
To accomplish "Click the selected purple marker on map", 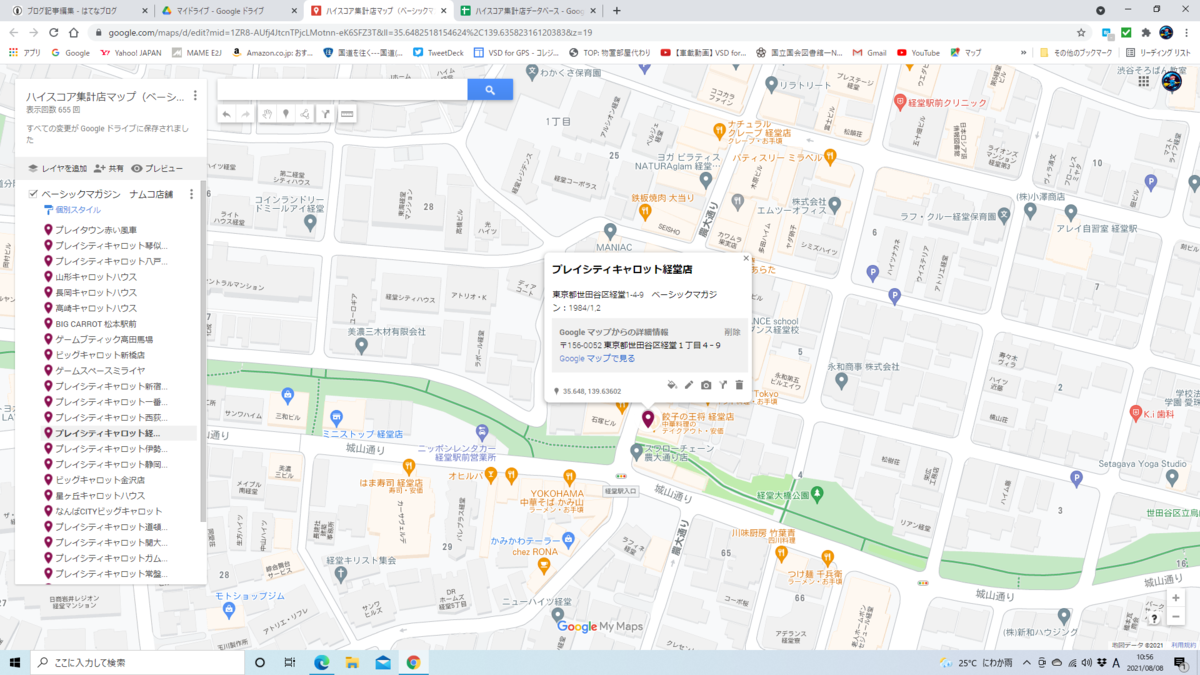I will coord(647,418).
